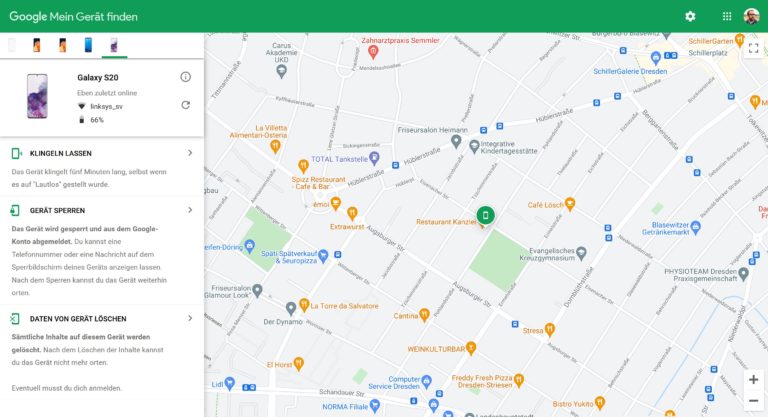Click the 66% battery icon
This screenshot has width=768, height=417.
point(81,120)
